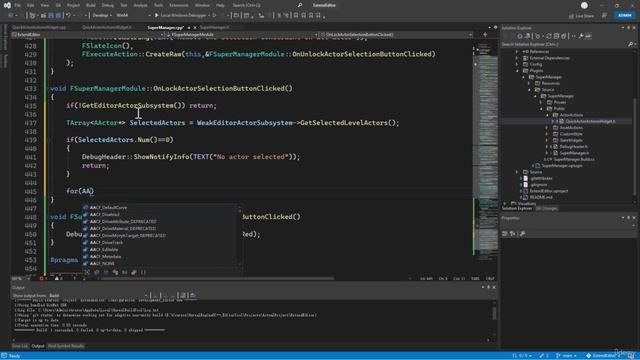This screenshot has height=360, width=640.
Task: Close the Output panel
Action: pyautogui.click(x=494, y=287)
